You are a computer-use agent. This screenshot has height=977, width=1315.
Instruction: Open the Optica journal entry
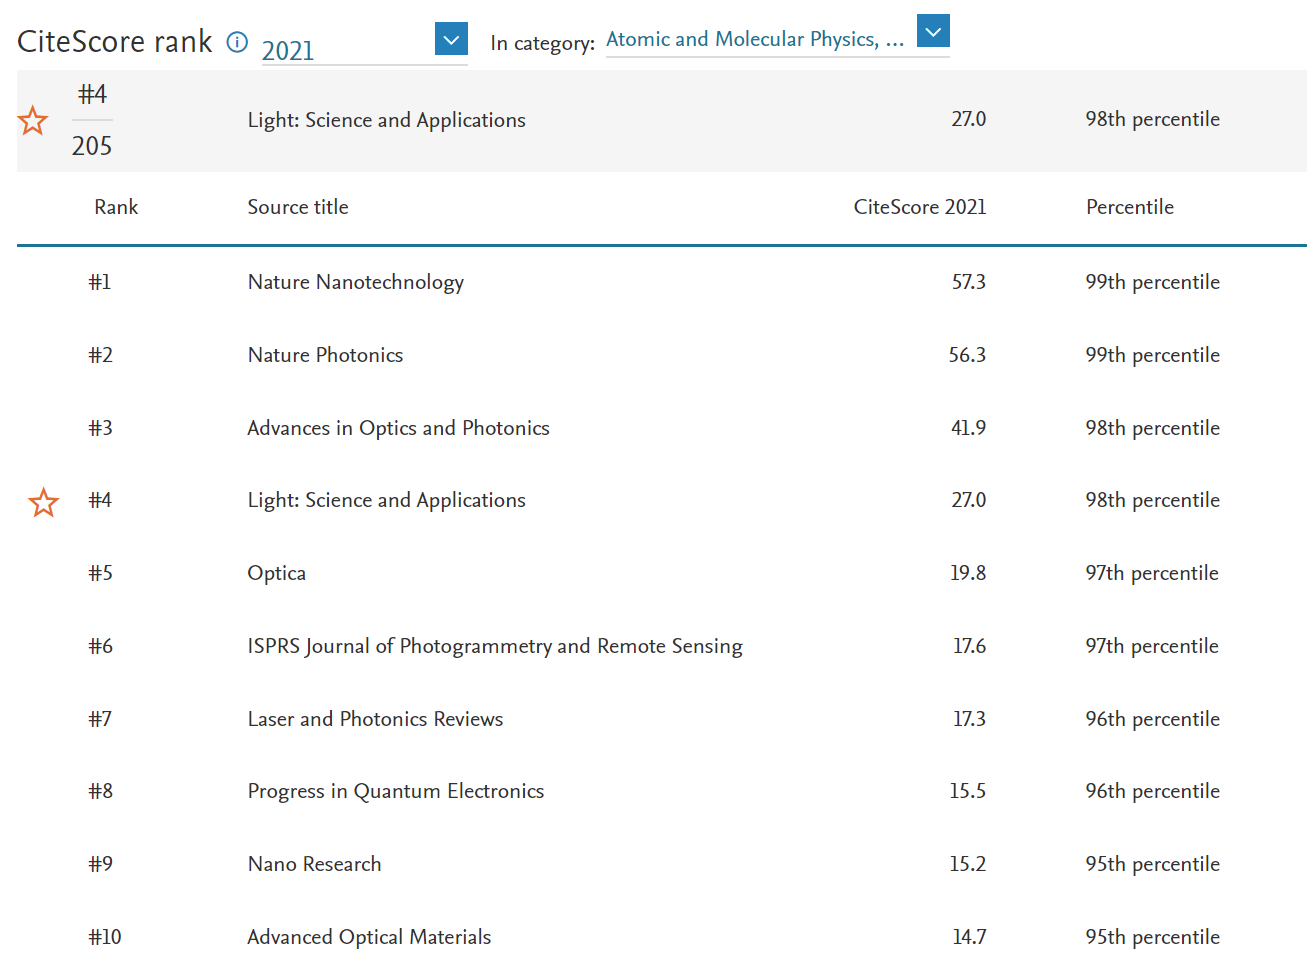(277, 573)
